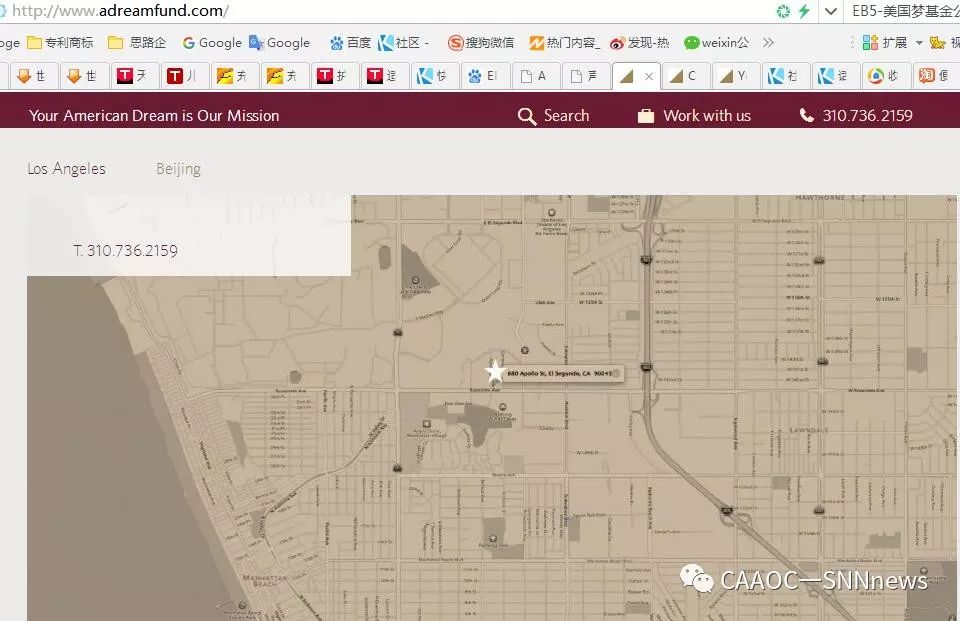The width and height of the screenshot is (960, 621).
Task: Close the active browser tab
Action: point(649,77)
